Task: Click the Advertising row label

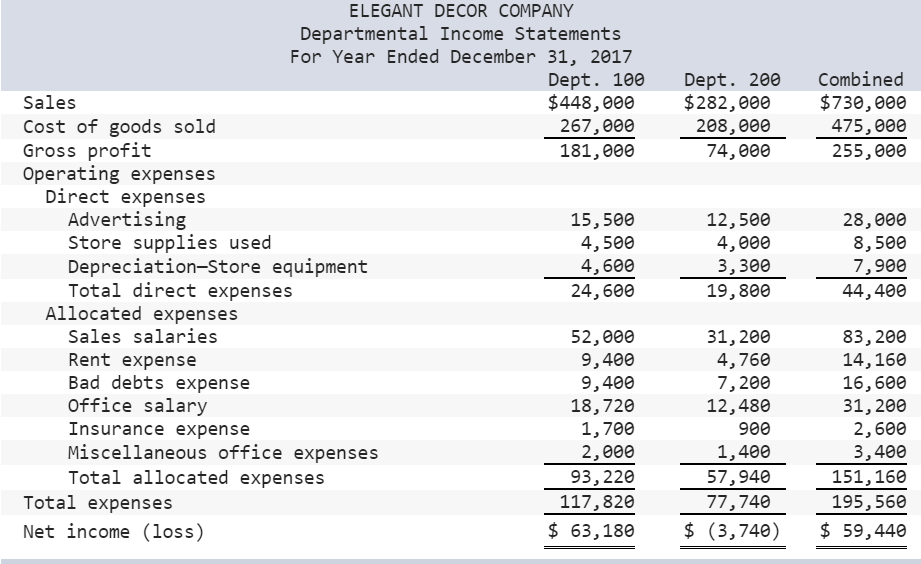Action: point(127,220)
